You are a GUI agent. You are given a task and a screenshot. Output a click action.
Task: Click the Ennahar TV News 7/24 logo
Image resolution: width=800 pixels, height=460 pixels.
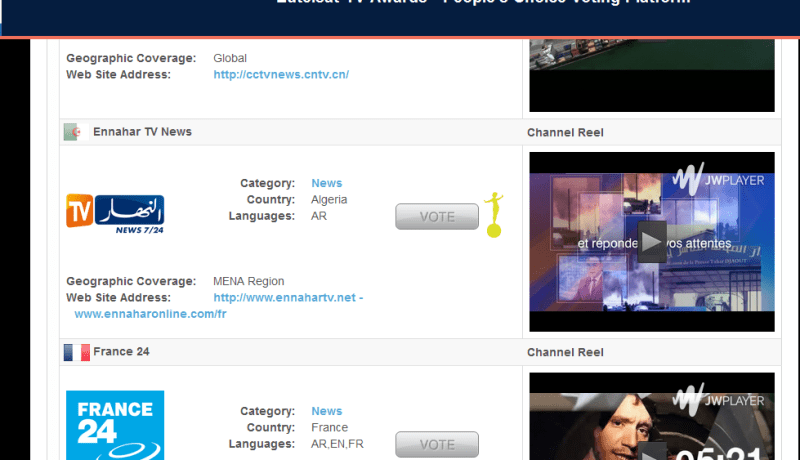[115, 214]
